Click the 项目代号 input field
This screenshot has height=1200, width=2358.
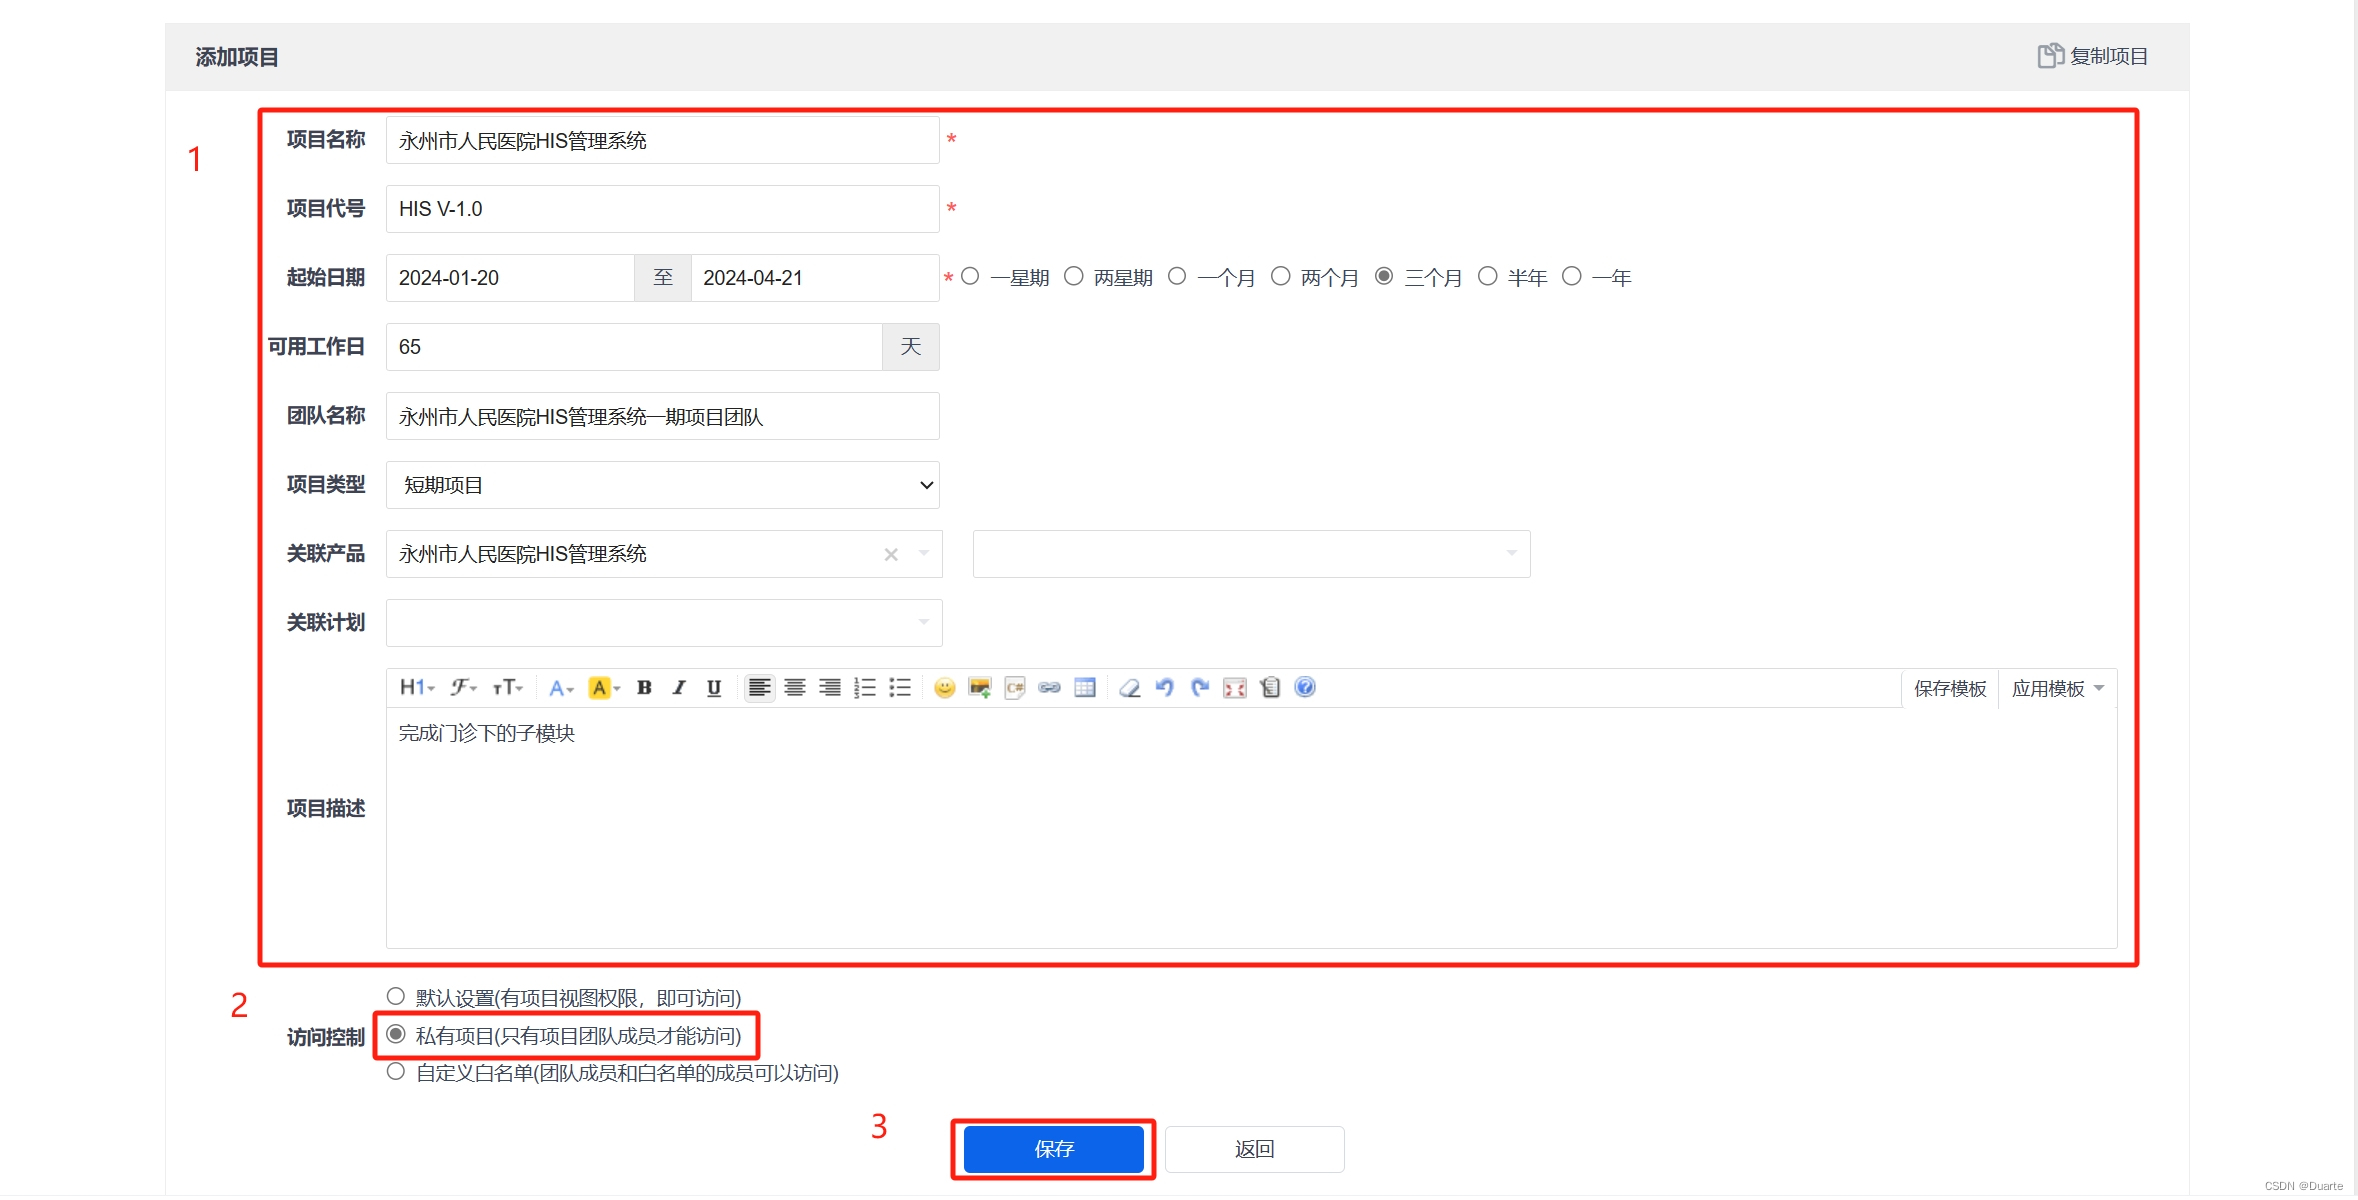pos(662,209)
